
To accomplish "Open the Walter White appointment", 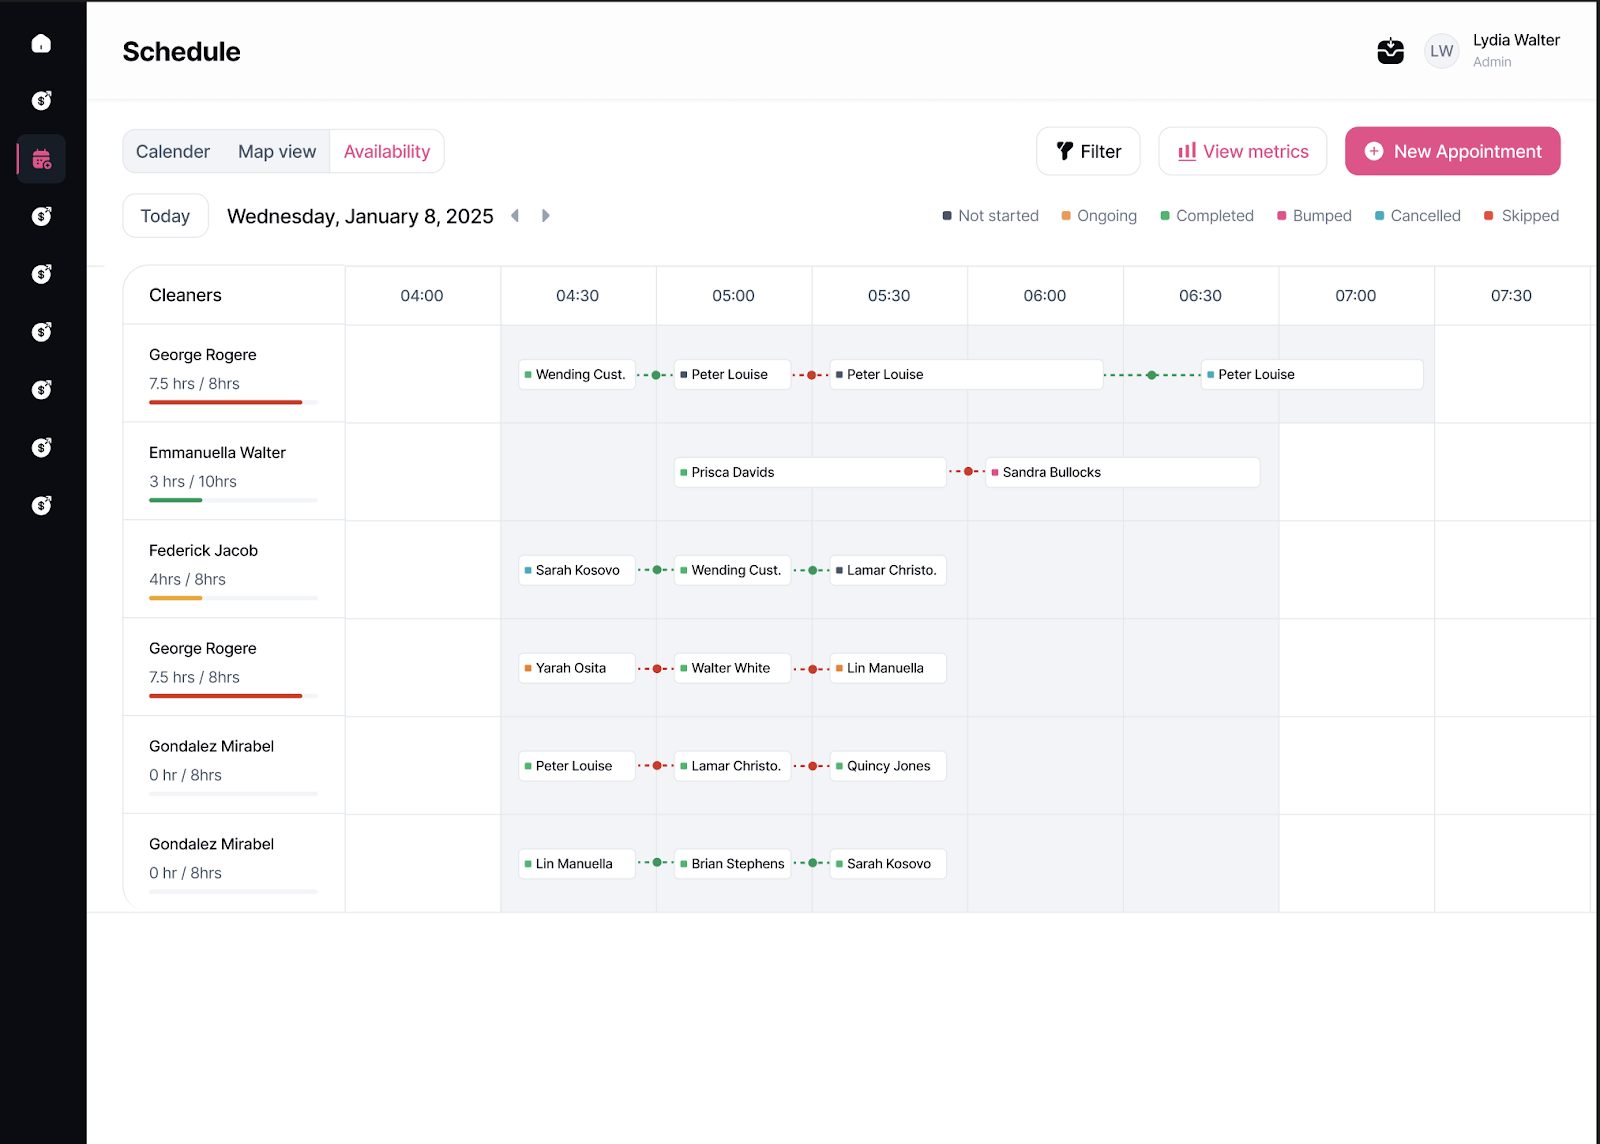I will point(732,669).
